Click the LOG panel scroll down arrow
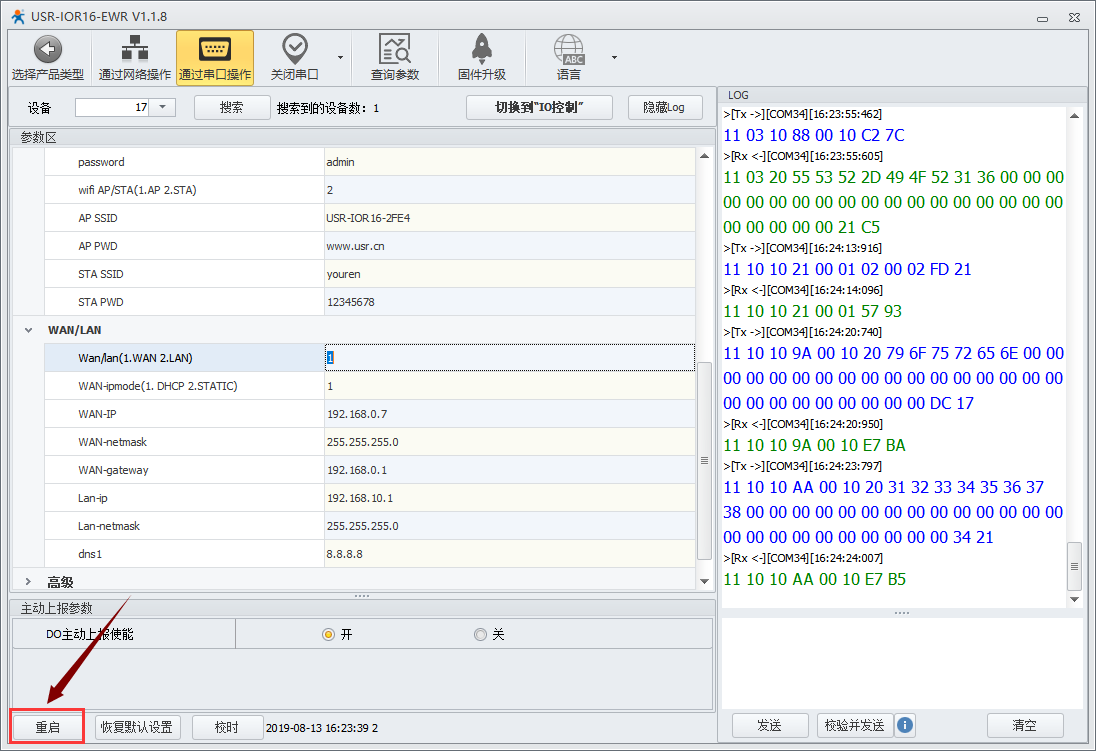 click(1074, 599)
